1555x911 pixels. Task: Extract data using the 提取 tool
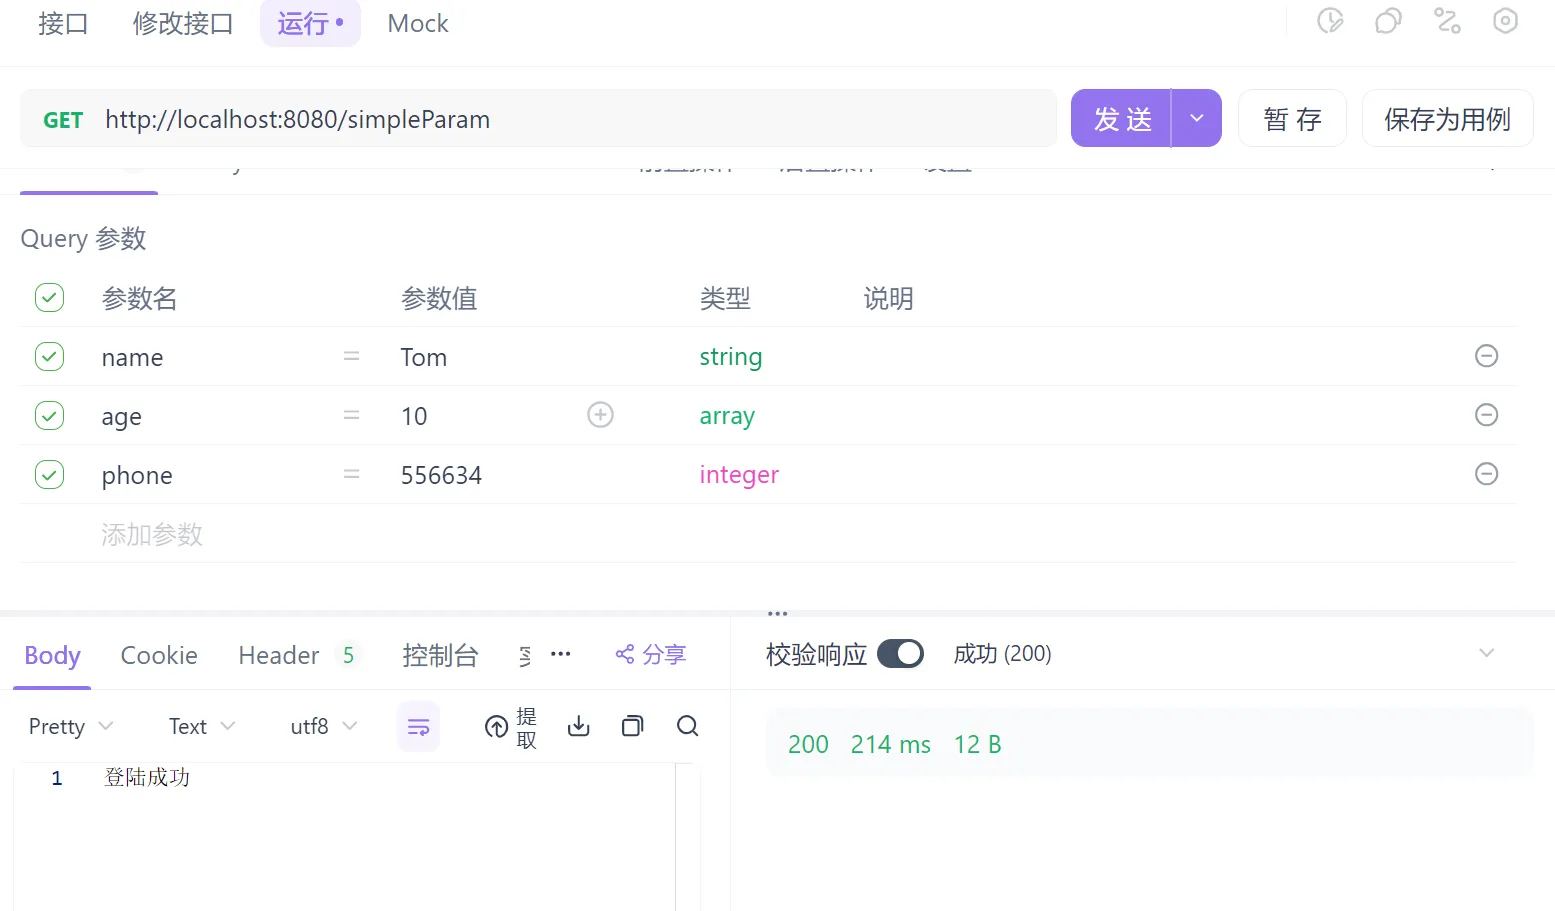510,726
